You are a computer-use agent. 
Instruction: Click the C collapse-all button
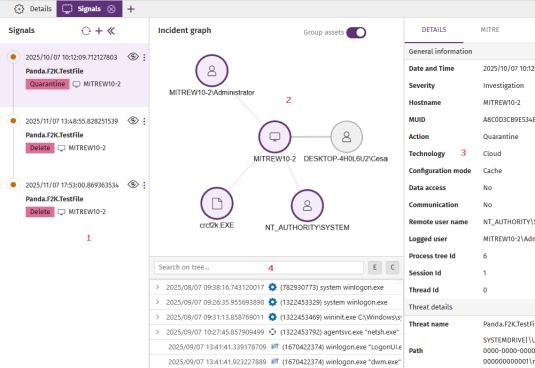[392, 267]
